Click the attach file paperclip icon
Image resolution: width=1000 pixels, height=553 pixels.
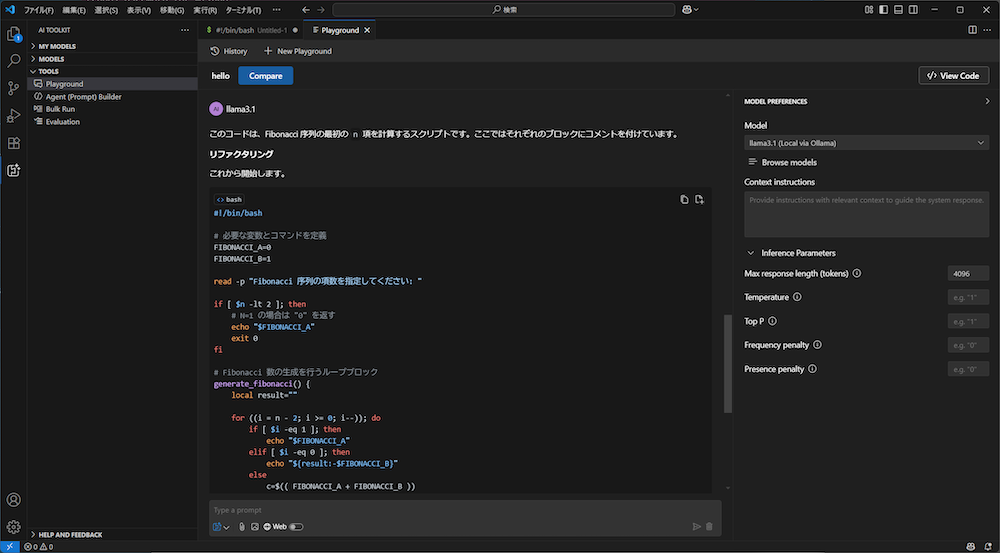coord(241,527)
